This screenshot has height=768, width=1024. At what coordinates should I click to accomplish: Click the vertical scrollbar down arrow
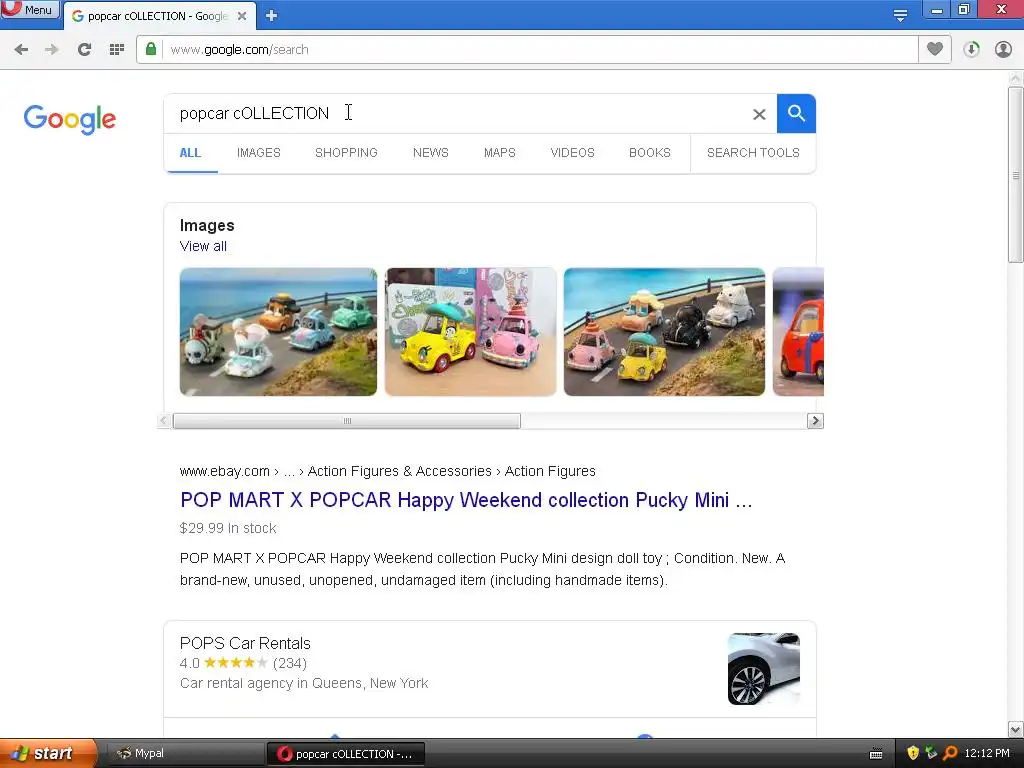point(1016,729)
